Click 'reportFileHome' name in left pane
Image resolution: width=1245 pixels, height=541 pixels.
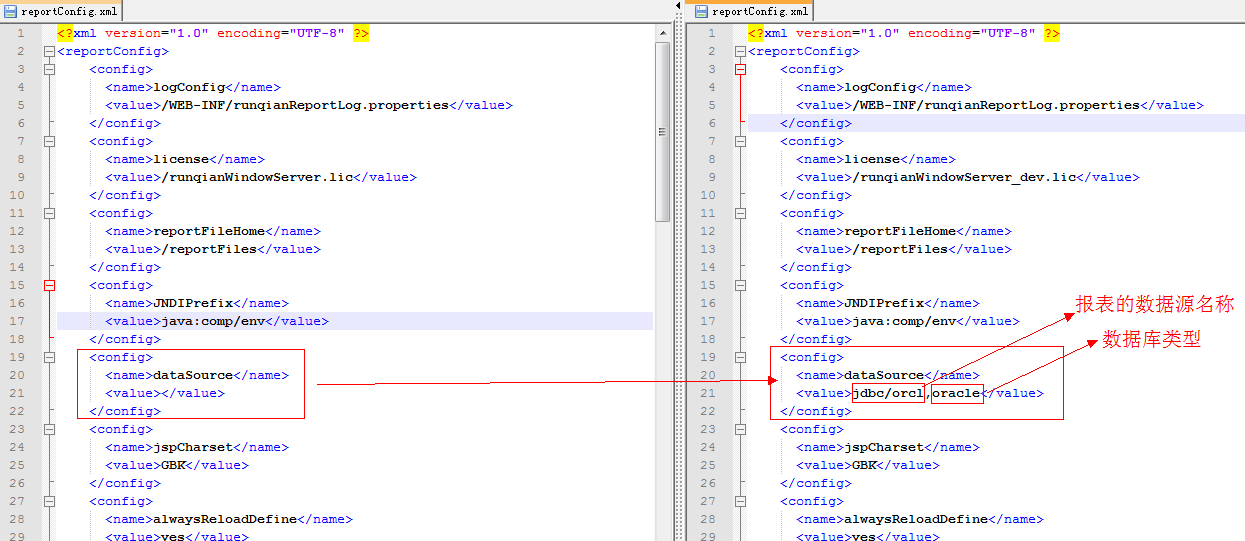209,232
